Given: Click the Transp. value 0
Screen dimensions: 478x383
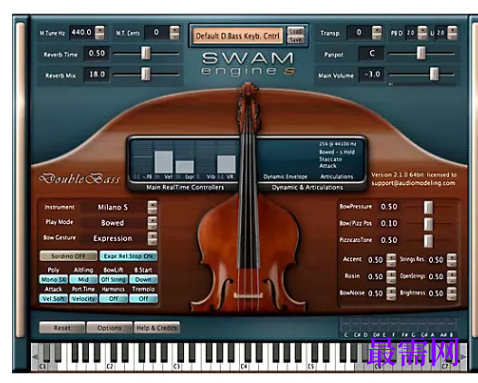Looking at the screenshot, I should pyautogui.click(x=359, y=32).
